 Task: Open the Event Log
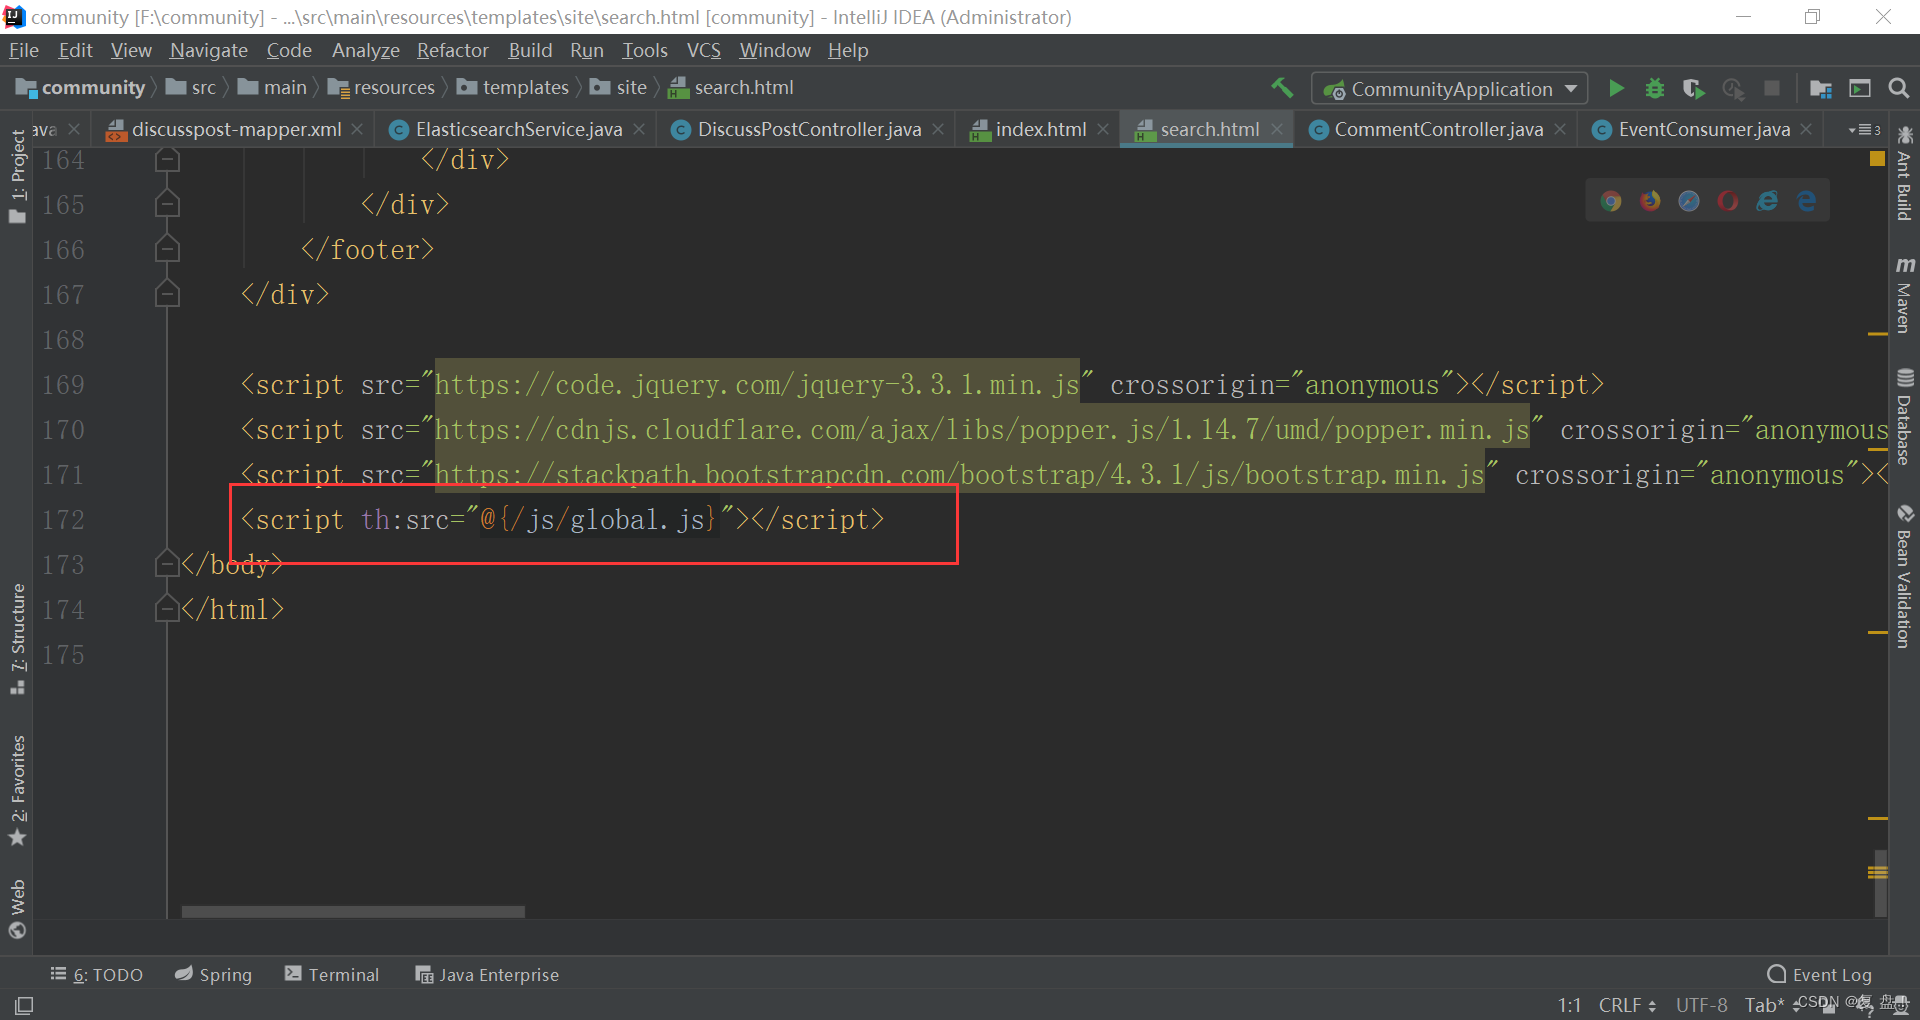point(1820,975)
